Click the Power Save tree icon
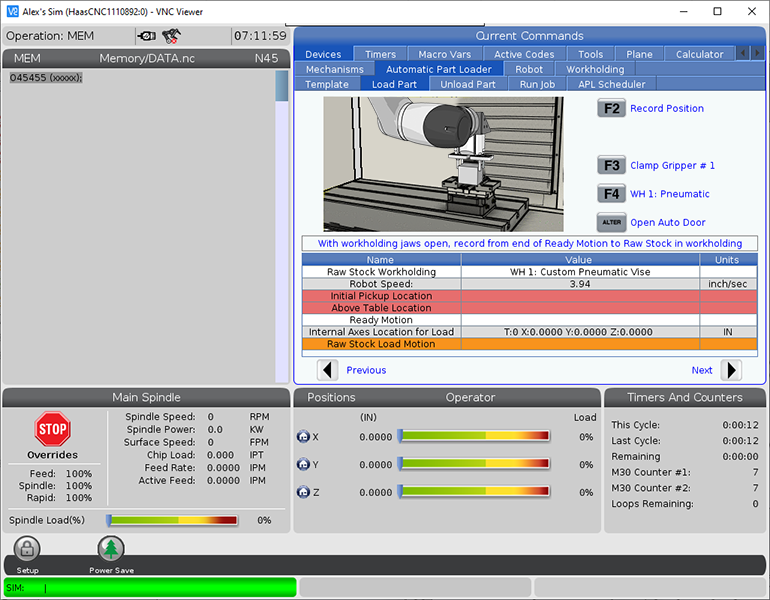 [111, 548]
